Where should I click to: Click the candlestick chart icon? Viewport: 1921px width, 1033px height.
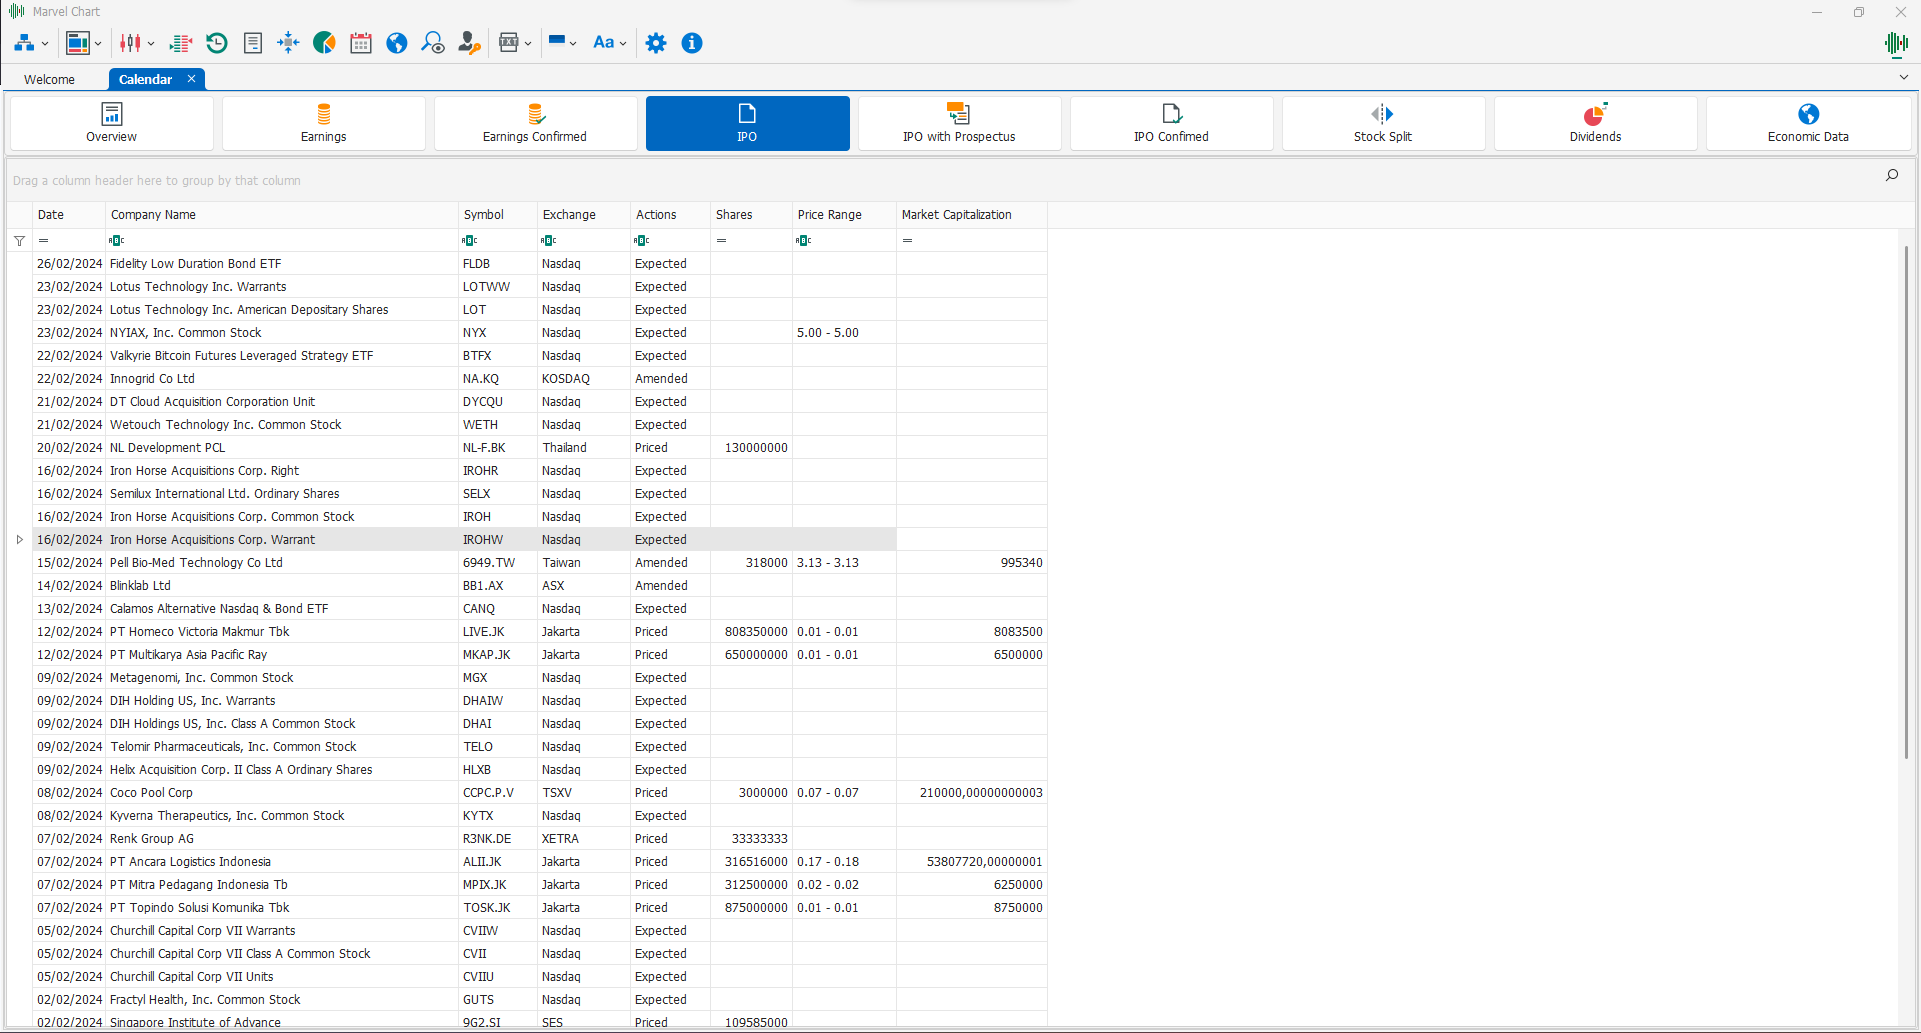(130, 43)
